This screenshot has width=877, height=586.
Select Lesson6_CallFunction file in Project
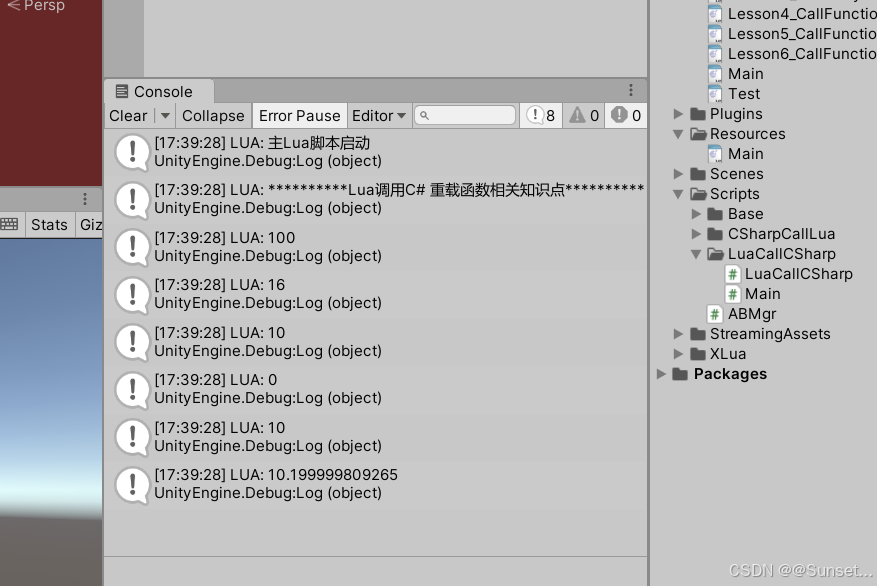(801, 54)
